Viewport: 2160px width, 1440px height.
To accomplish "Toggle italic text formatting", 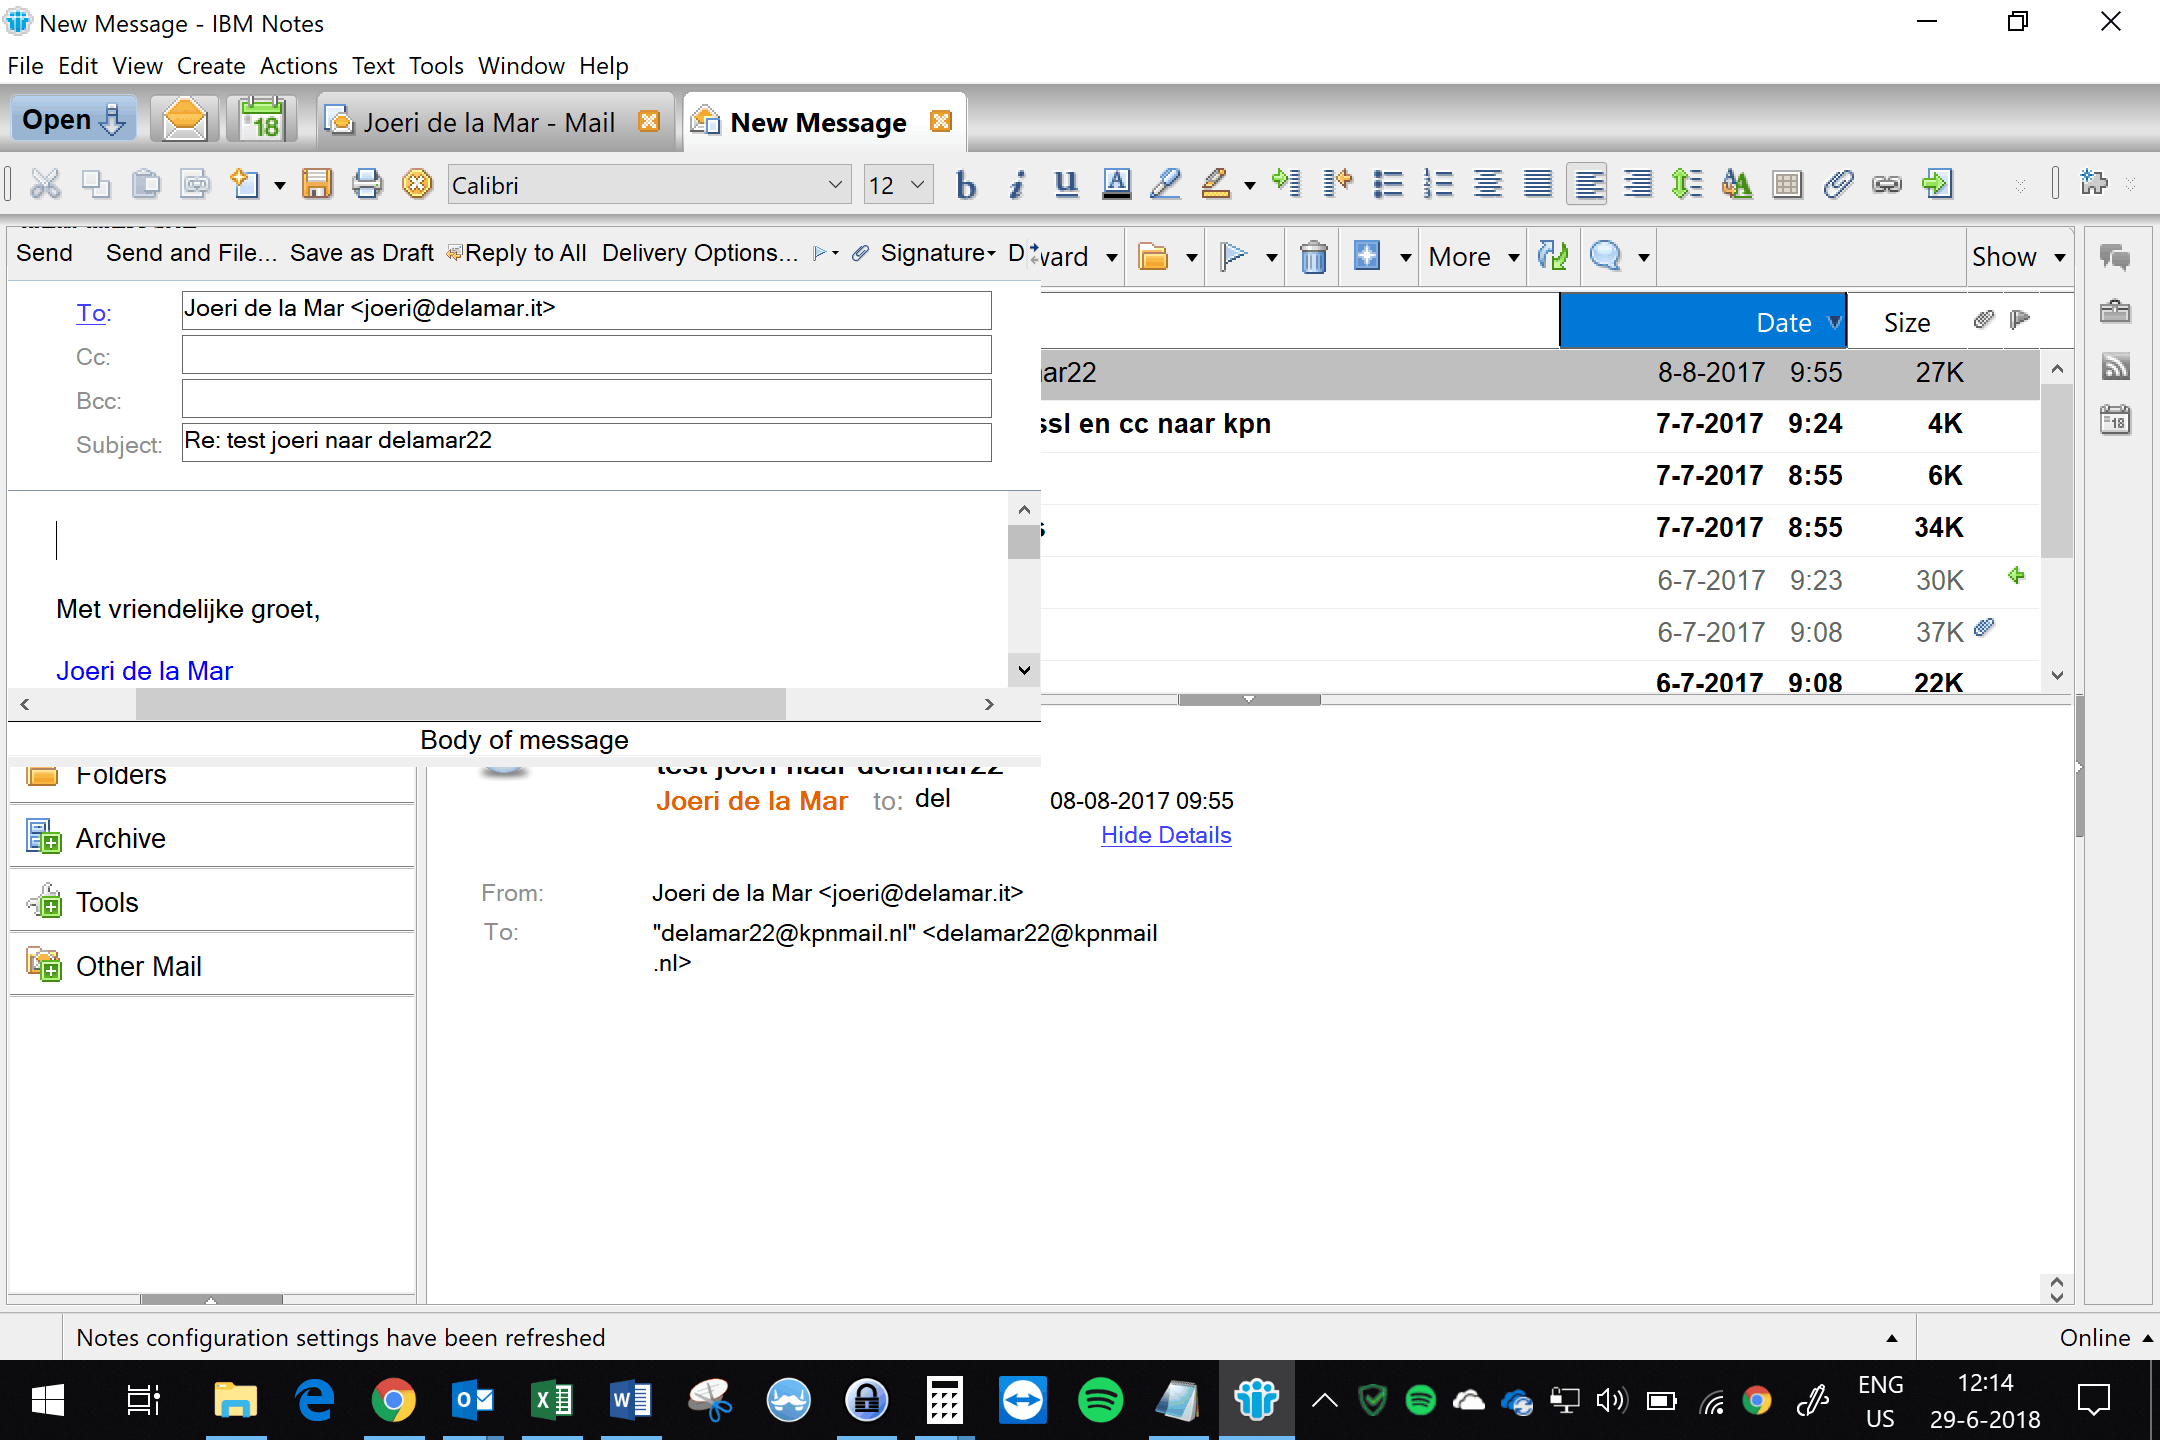I will point(1016,185).
